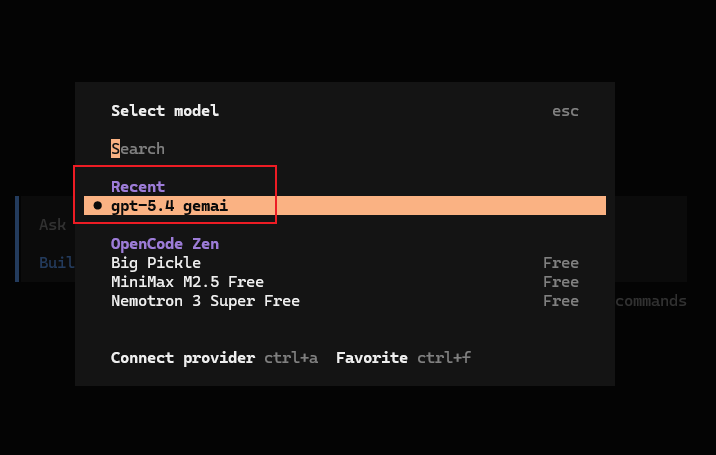This screenshot has width=716, height=455.
Task: Click the OpenCode Zen section header
Action: [x=165, y=244]
